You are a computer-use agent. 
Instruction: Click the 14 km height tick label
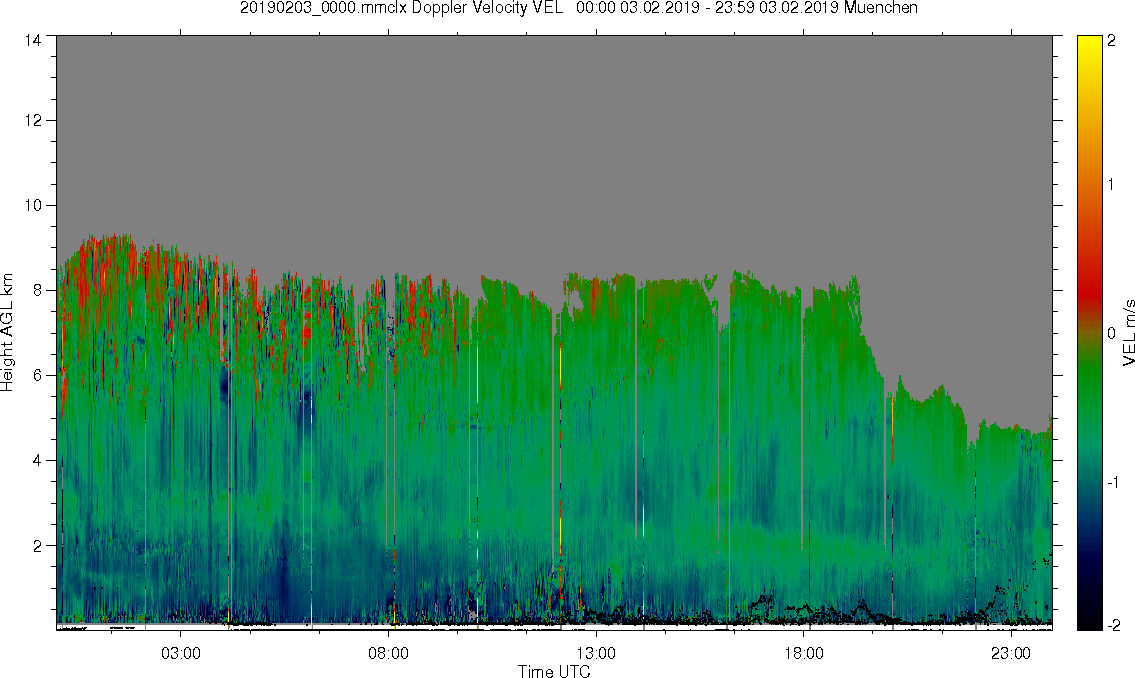point(33,41)
